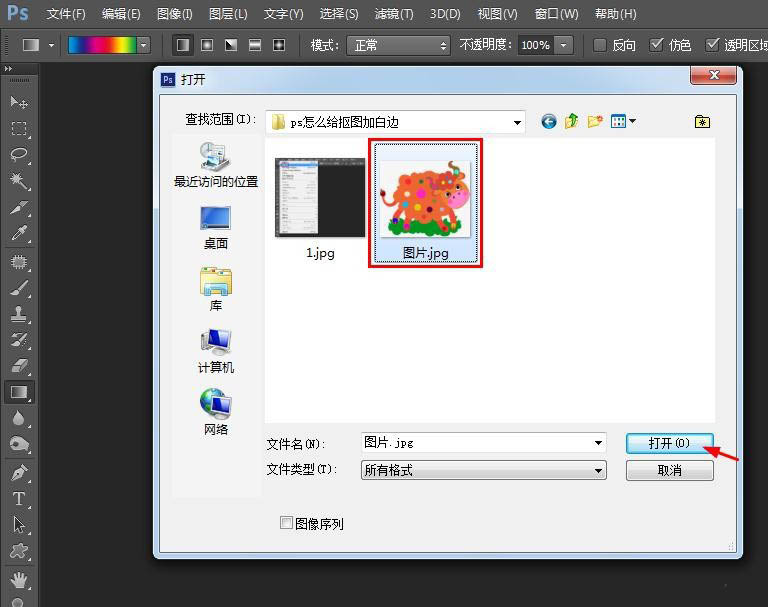Enable the 图像序列 checkbox
768x607 pixels.
[x=287, y=523]
